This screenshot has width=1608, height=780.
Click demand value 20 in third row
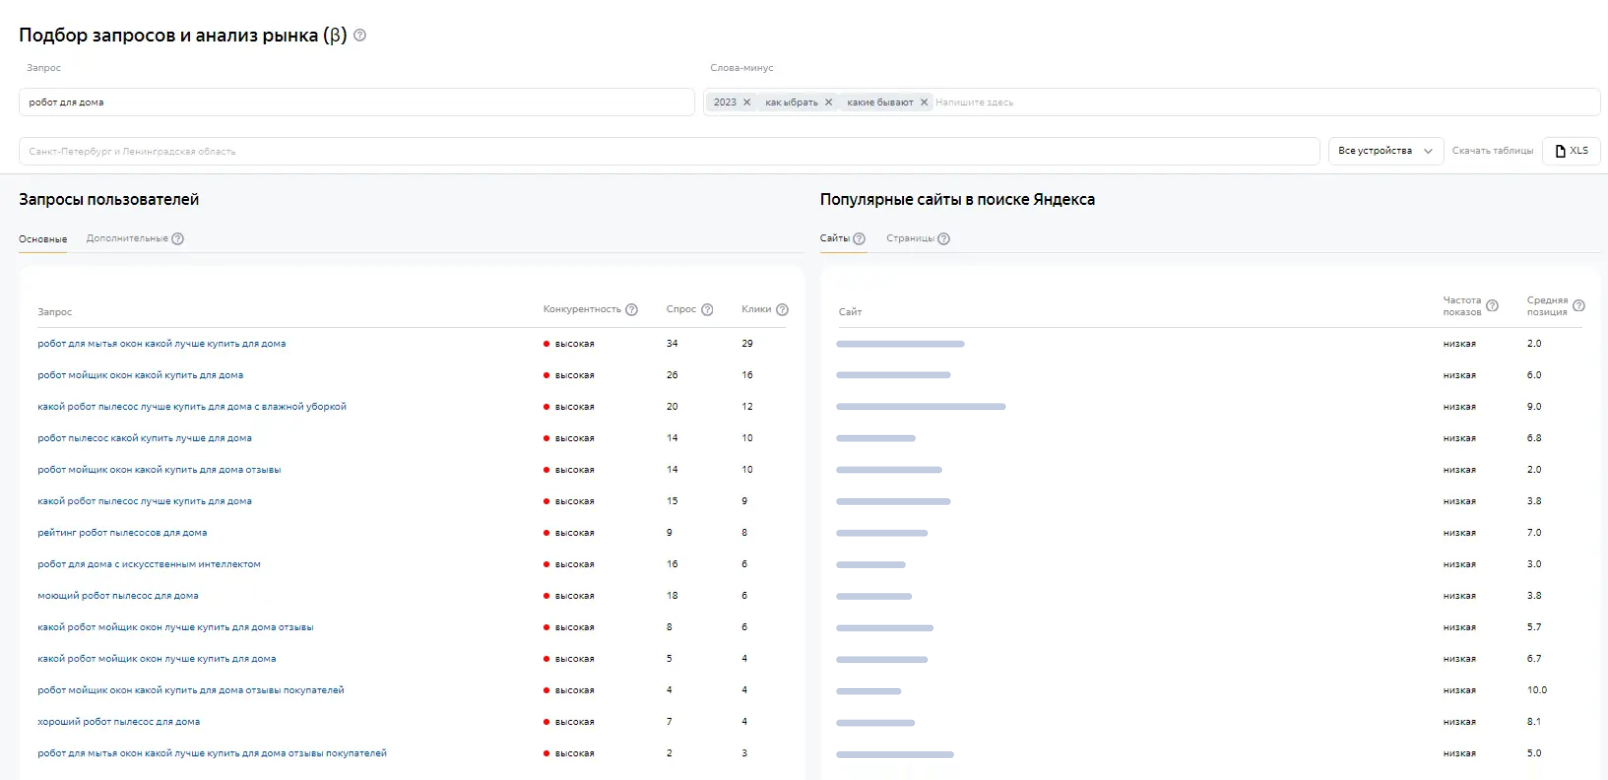coord(672,407)
